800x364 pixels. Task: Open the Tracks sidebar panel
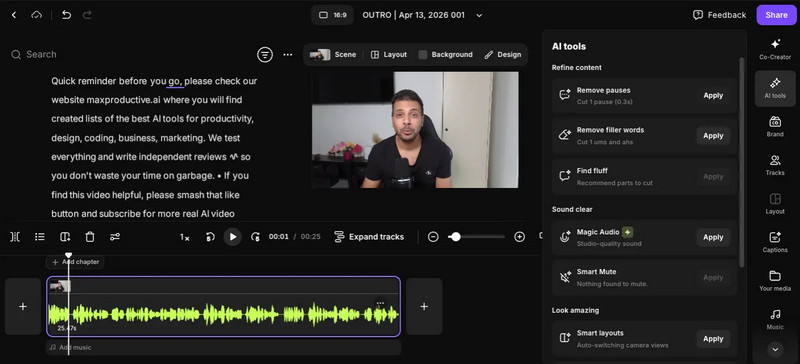point(774,165)
